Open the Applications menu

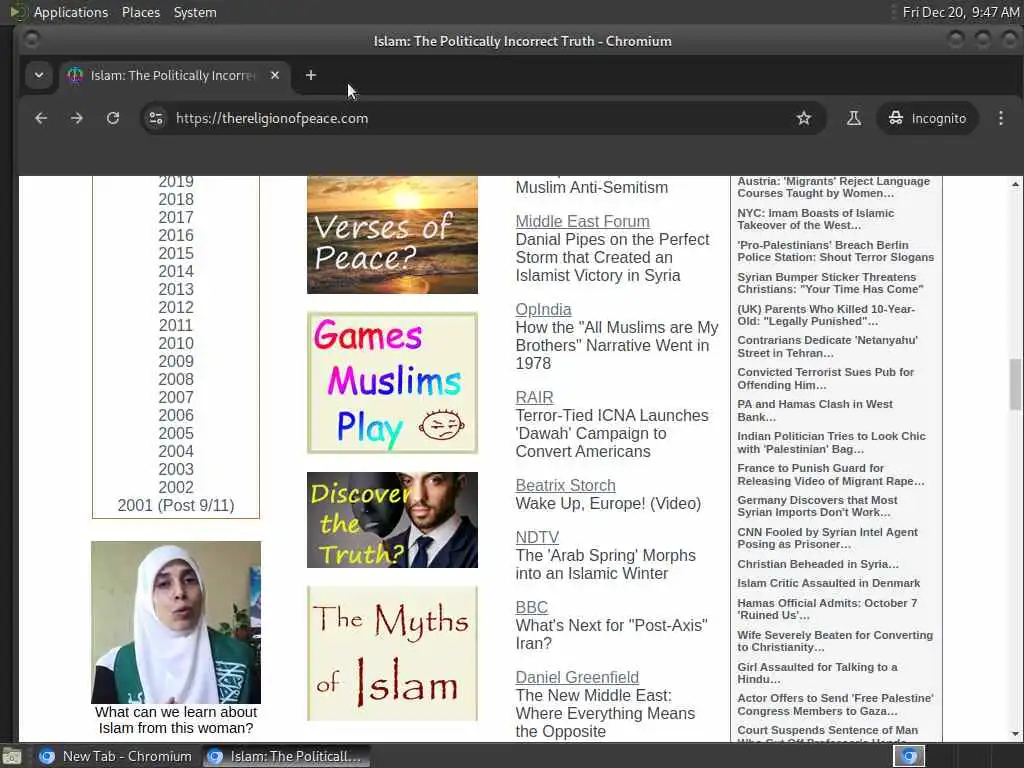[71, 12]
